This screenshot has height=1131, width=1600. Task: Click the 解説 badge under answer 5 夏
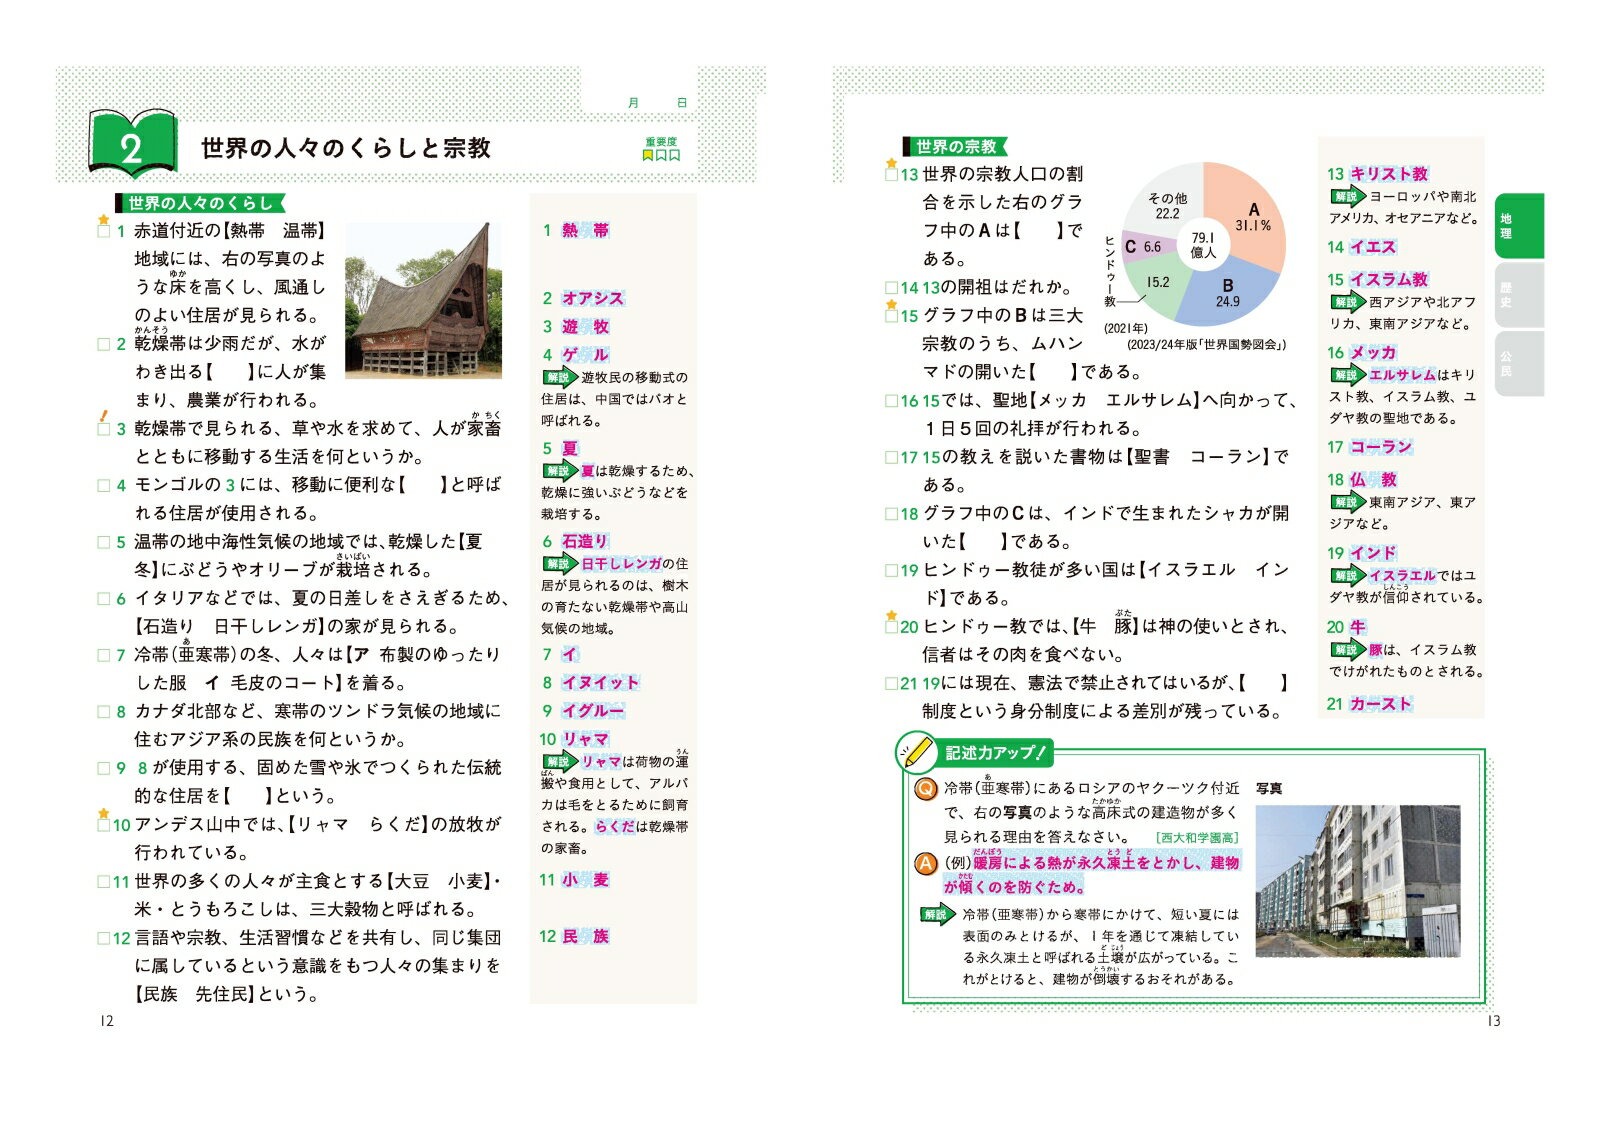pos(560,470)
